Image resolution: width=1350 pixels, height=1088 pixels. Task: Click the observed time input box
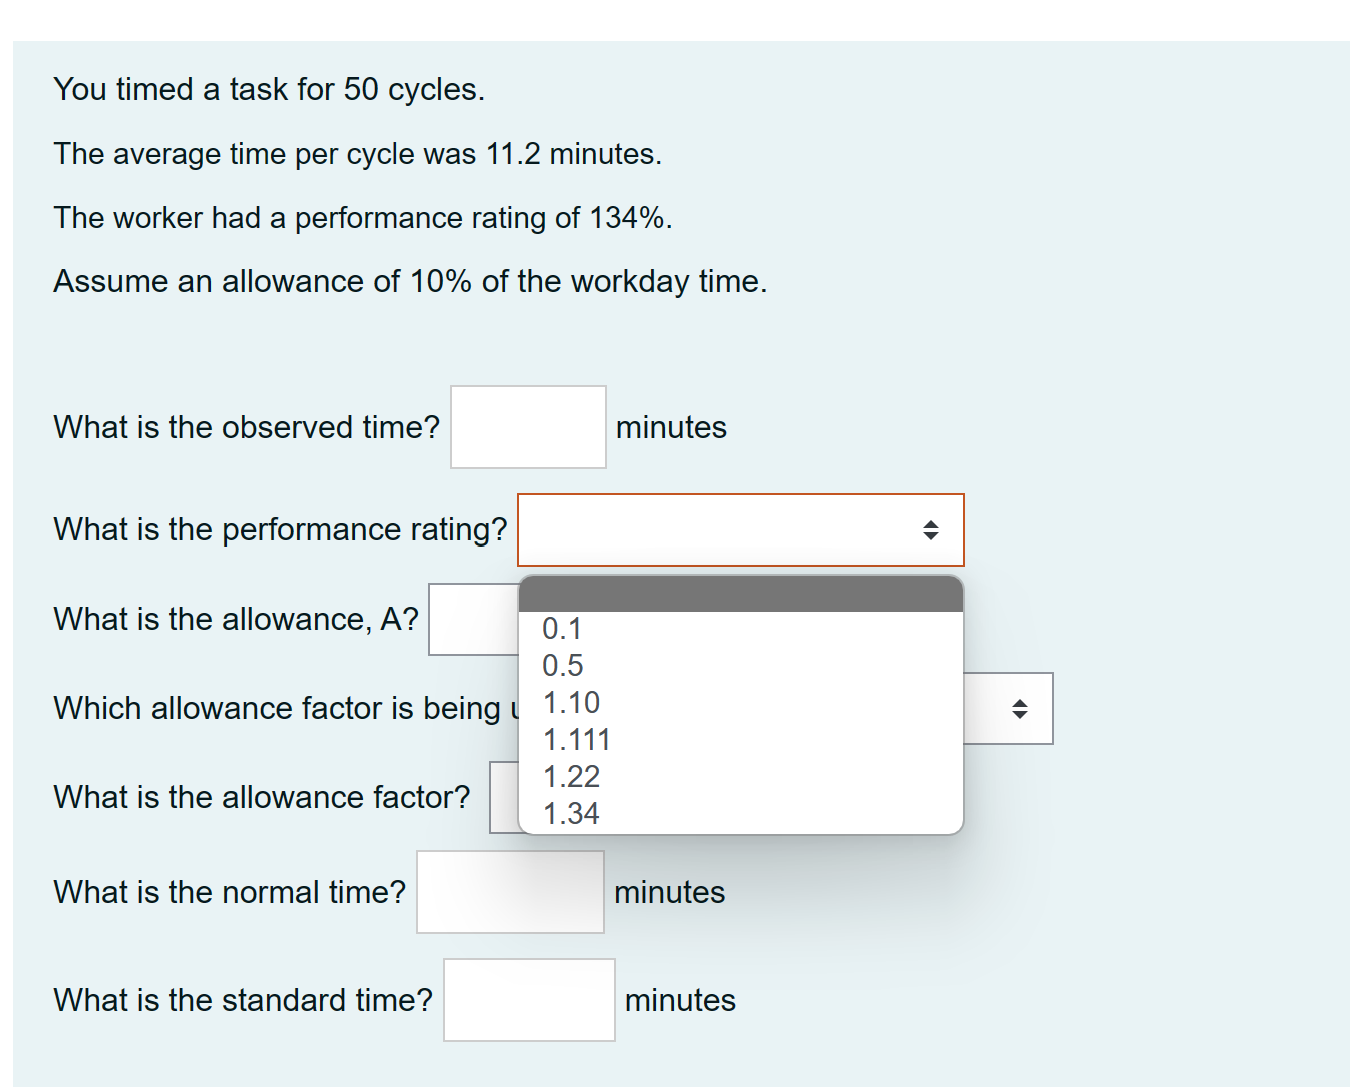[x=528, y=426]
